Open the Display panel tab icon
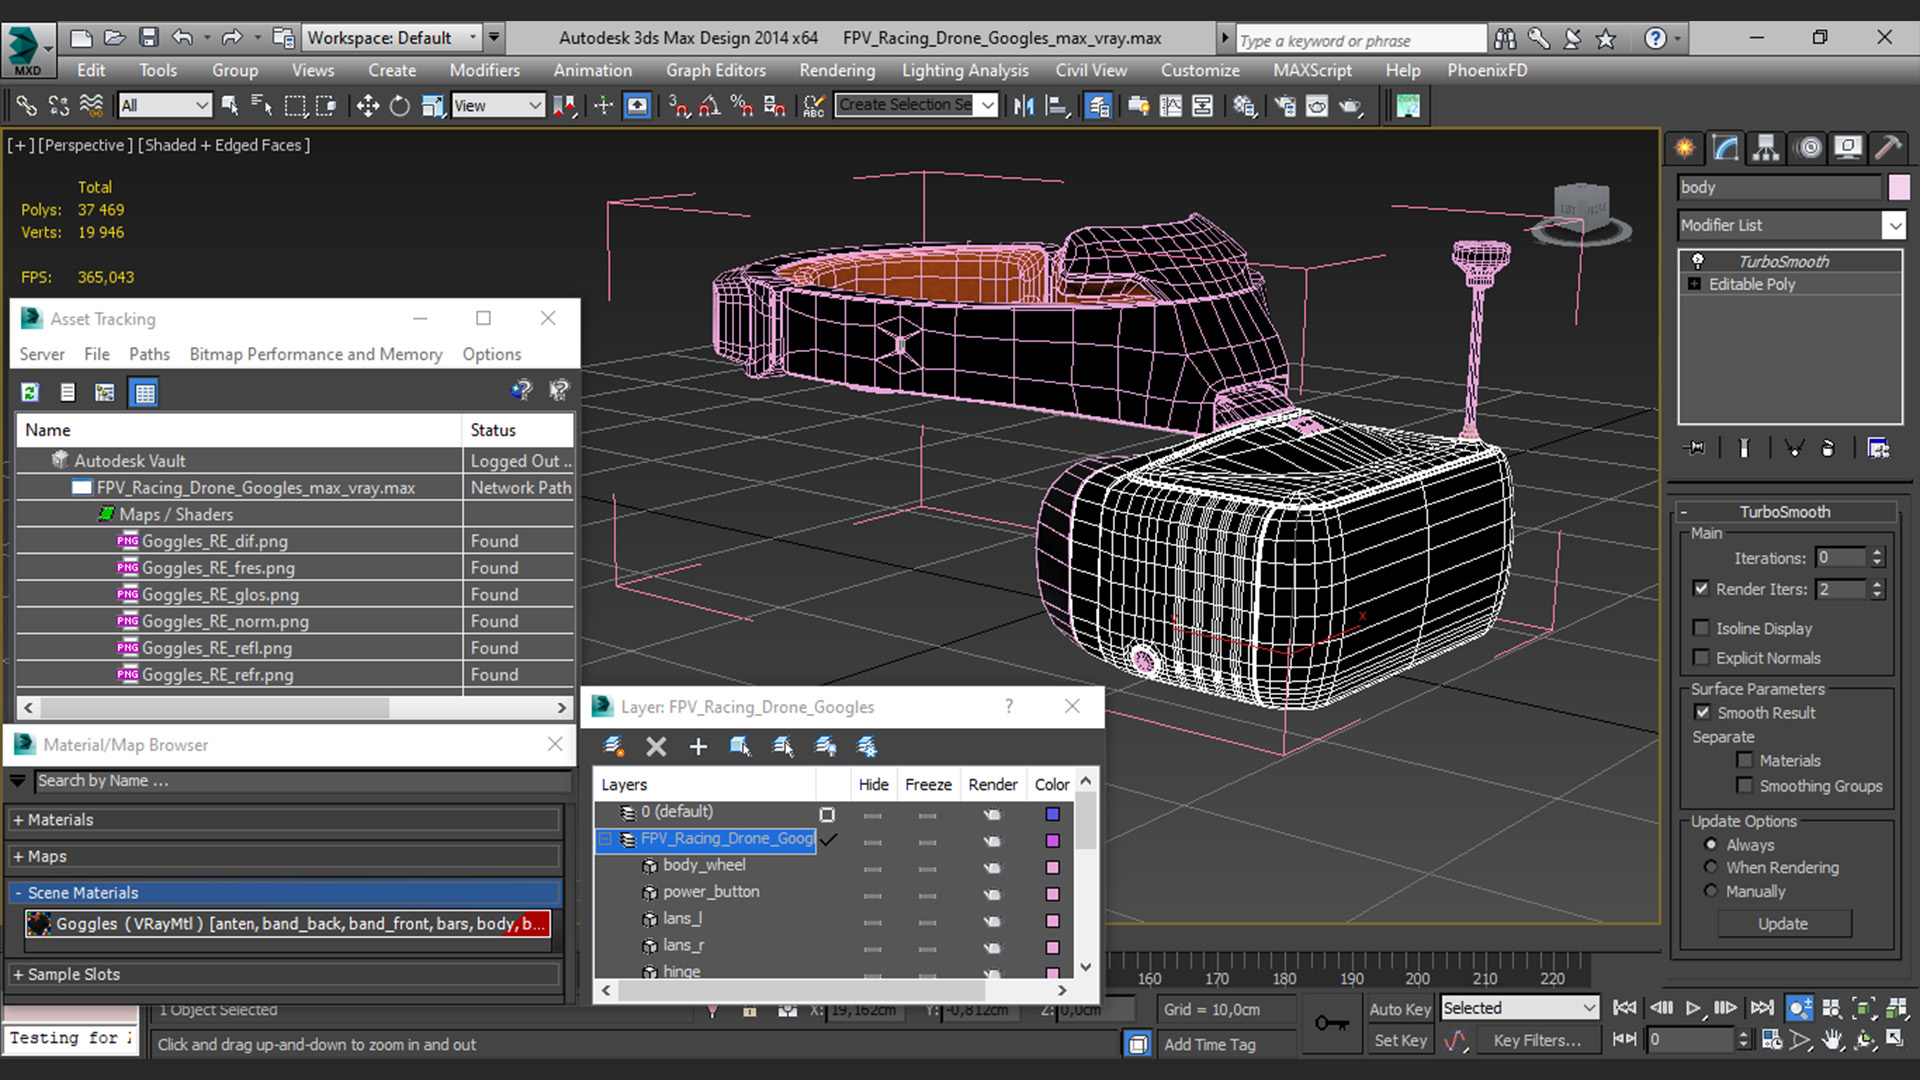This screenshot has height=1080, width=1920. 1848,148
